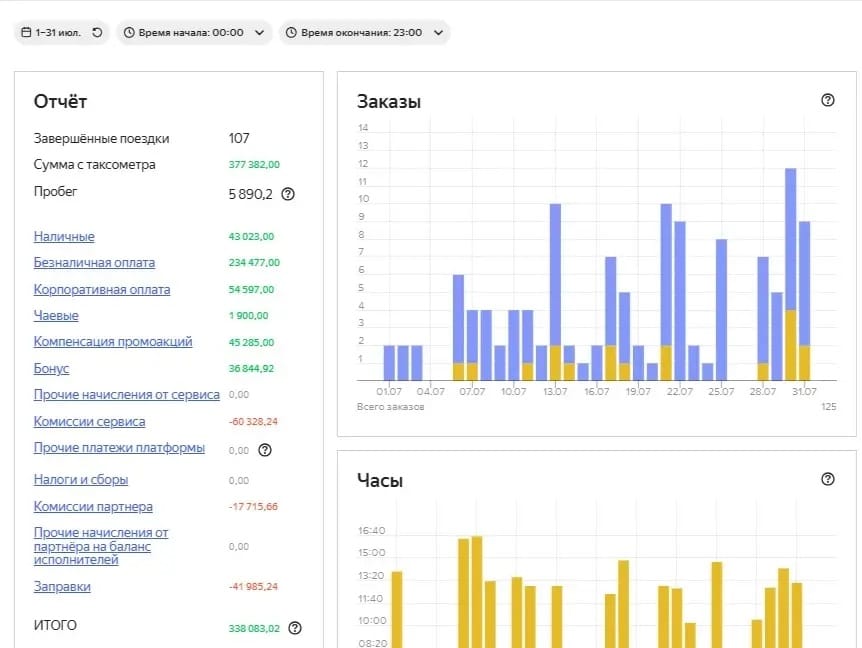Reset the date range with the circular arrow
The image size is (862, 648).
(97, 32)
